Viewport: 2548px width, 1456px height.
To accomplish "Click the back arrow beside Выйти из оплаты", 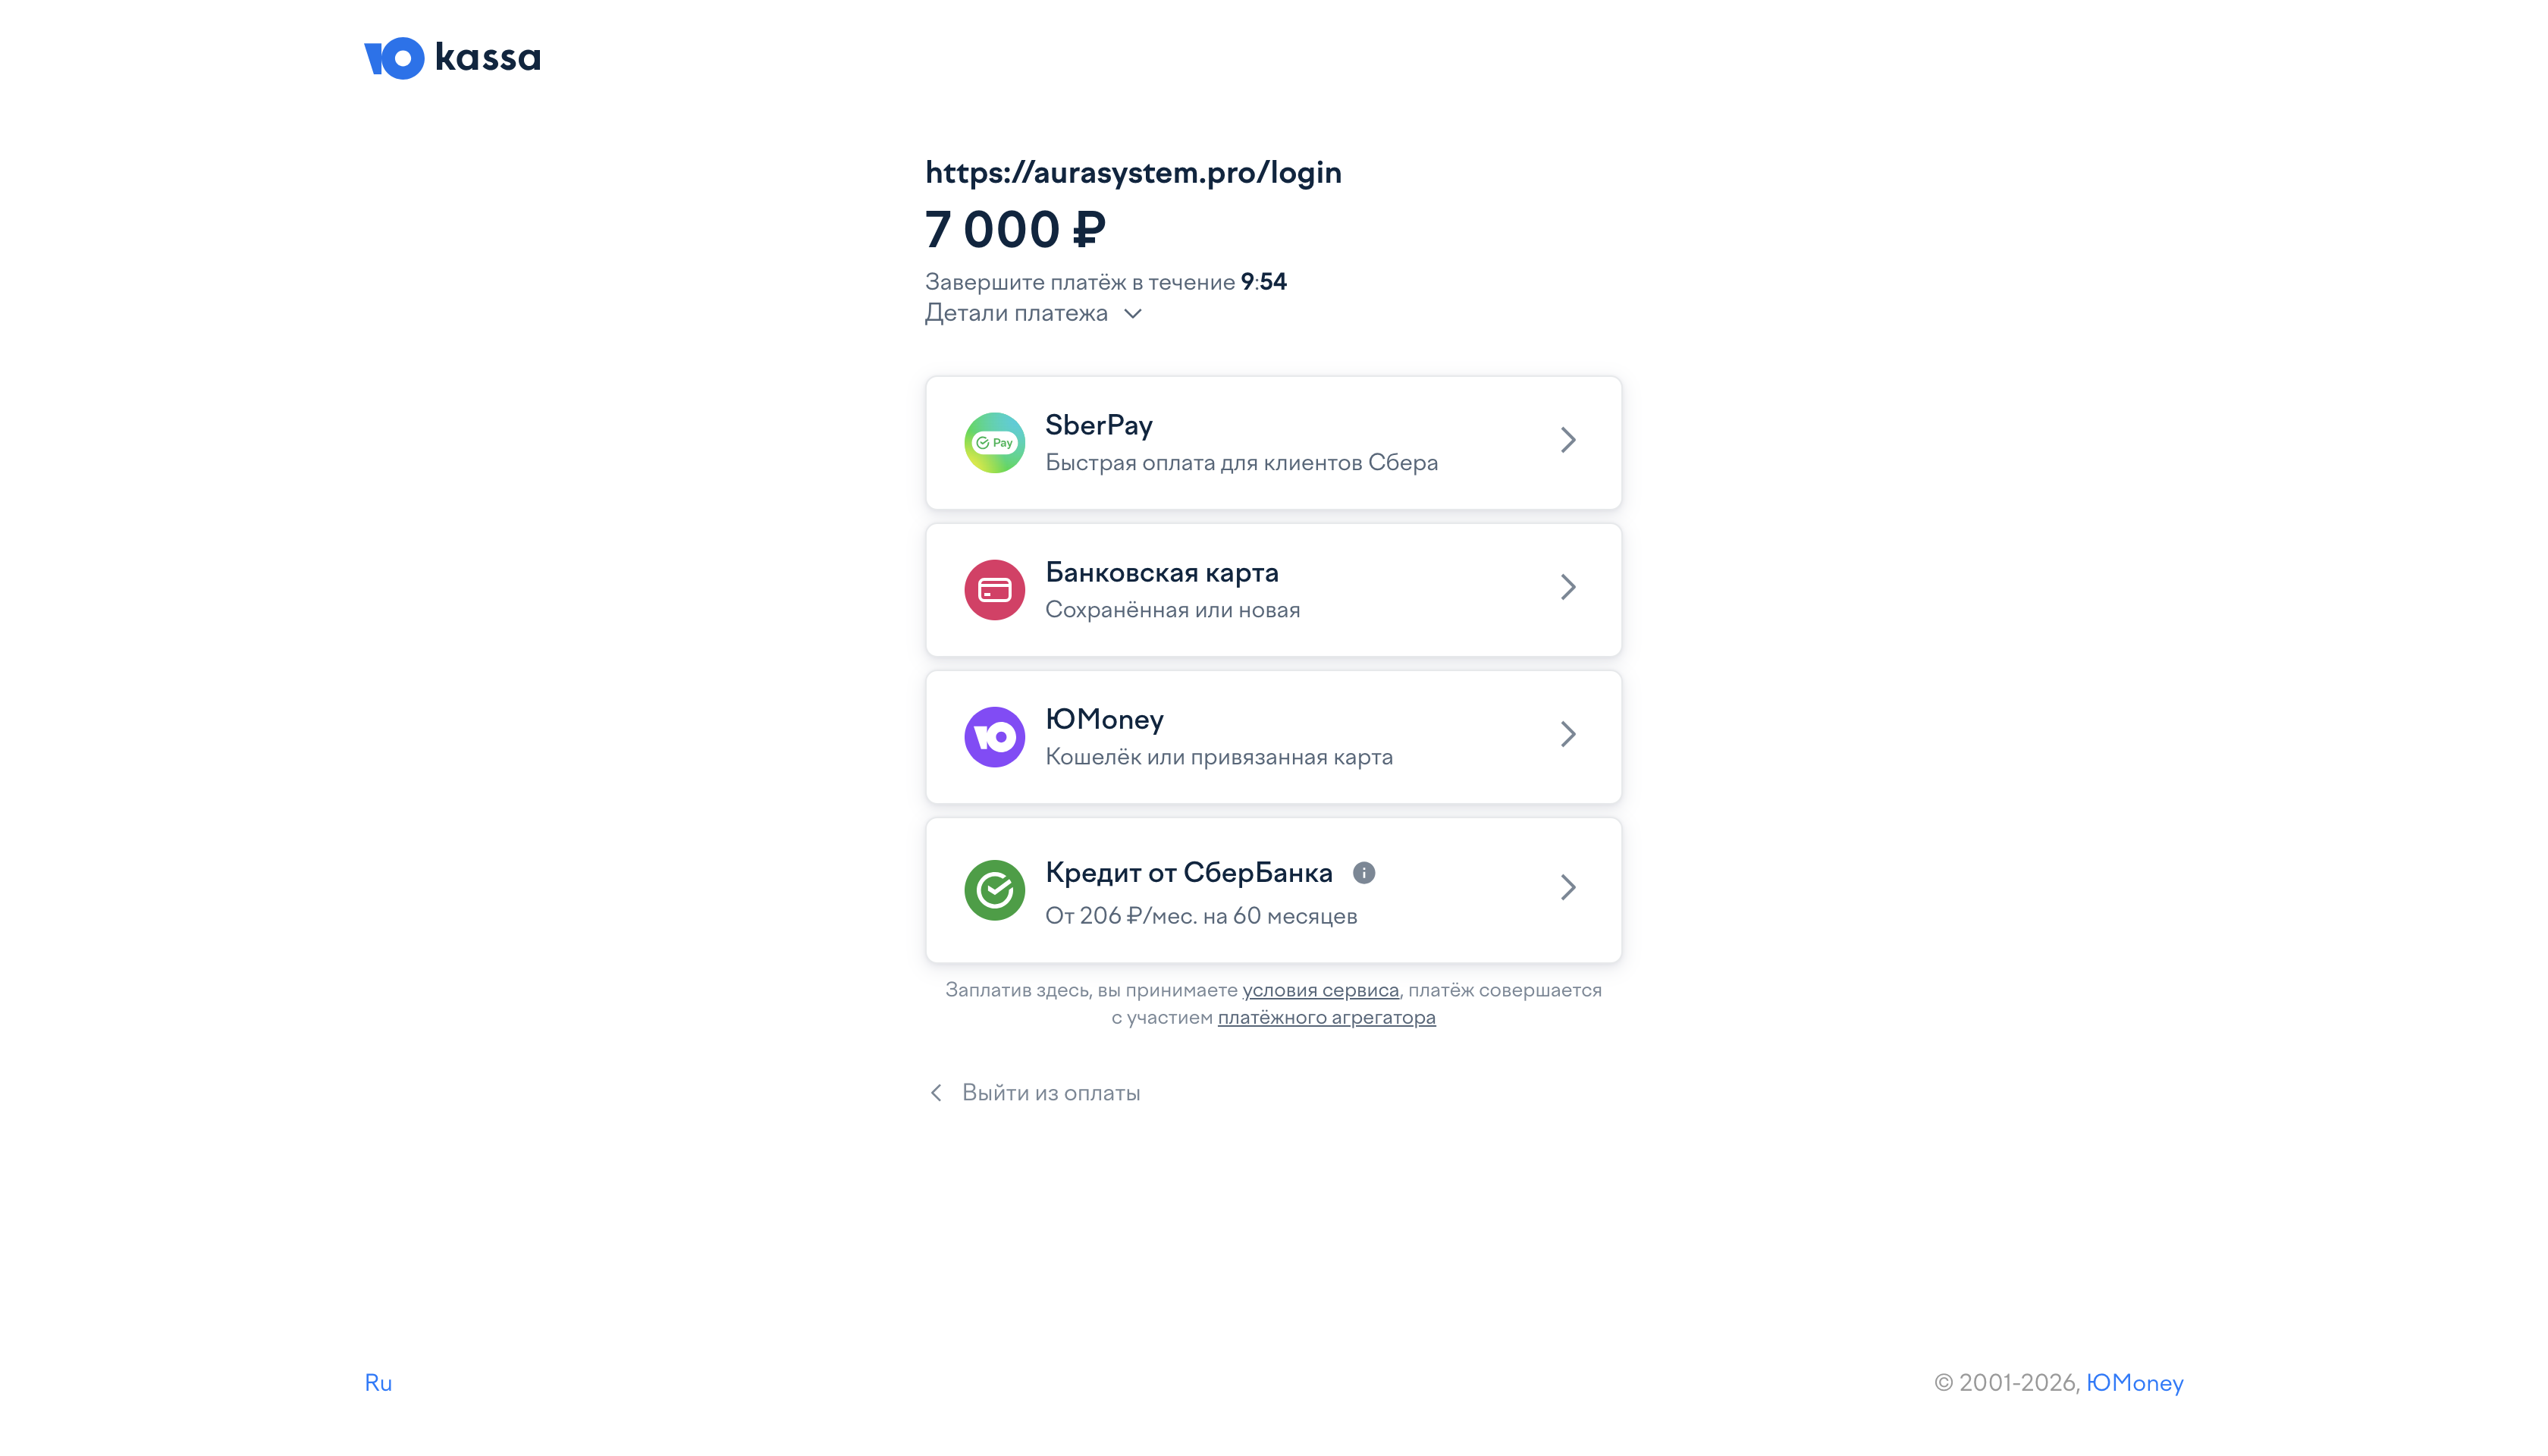I will pyautogui.click(x=936, y=1093).
